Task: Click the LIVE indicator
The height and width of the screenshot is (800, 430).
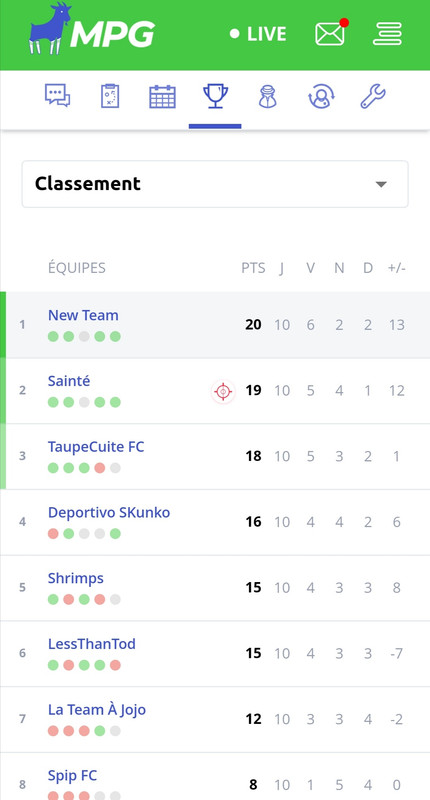Action: click(x=258, y=34)
